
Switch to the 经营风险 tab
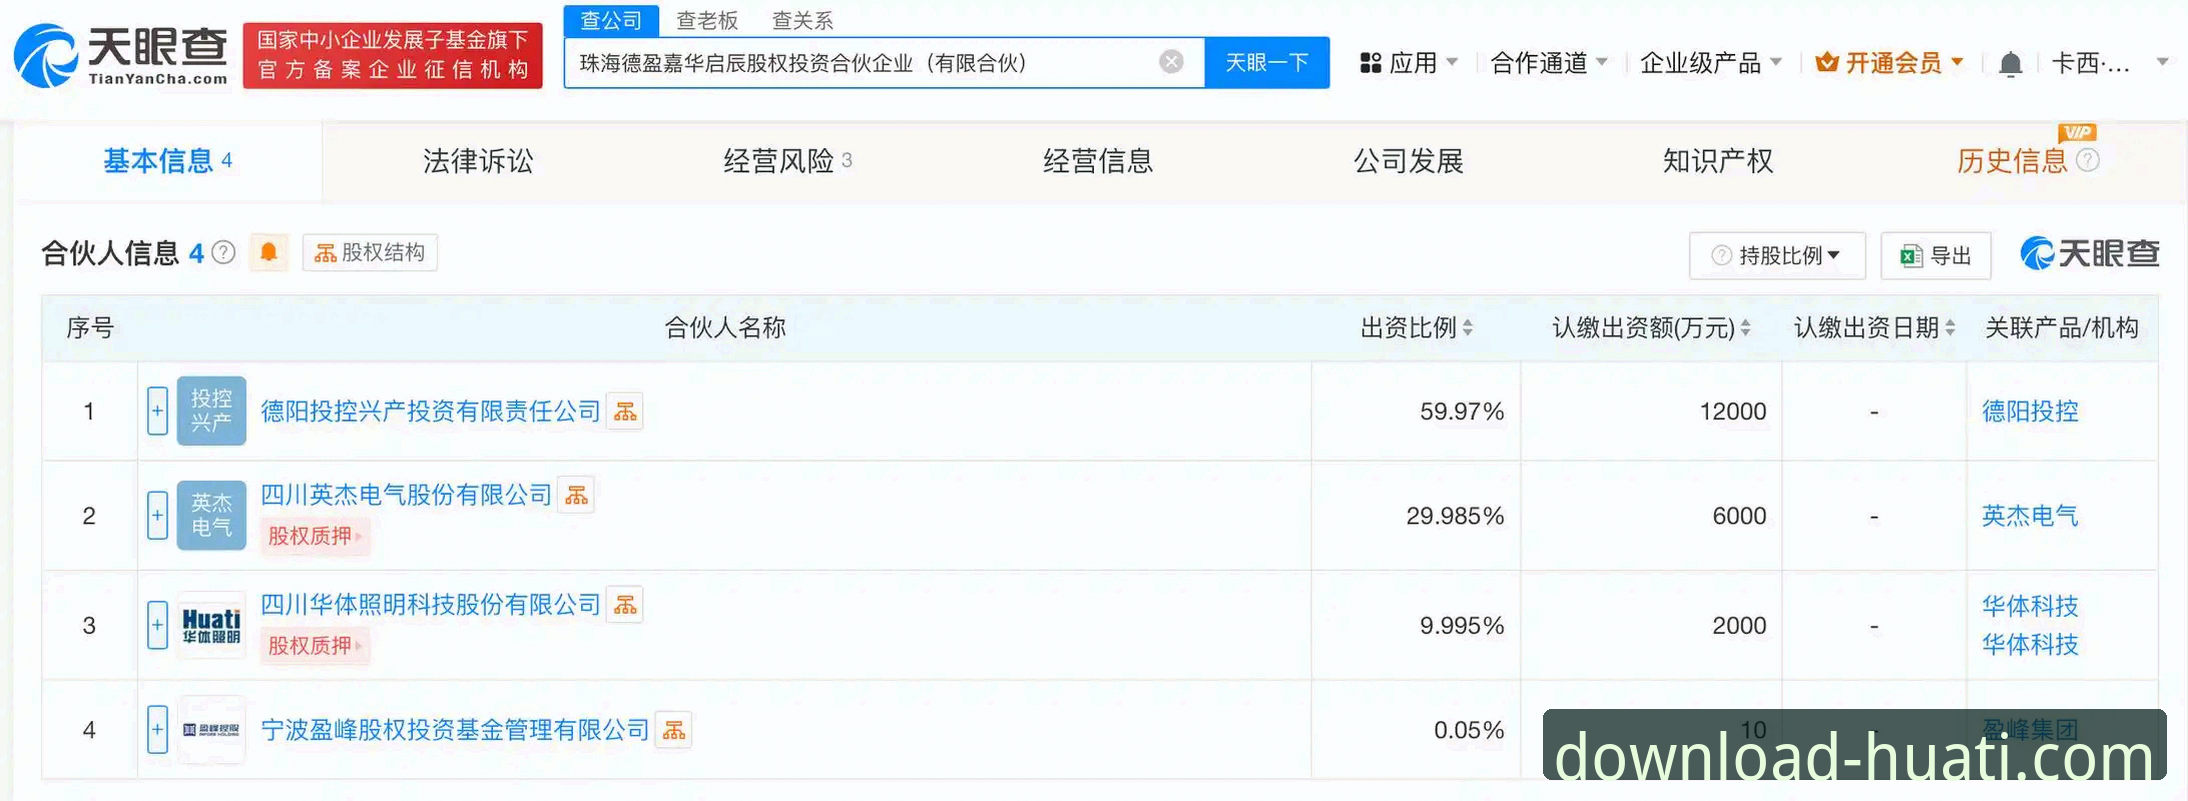787,161
